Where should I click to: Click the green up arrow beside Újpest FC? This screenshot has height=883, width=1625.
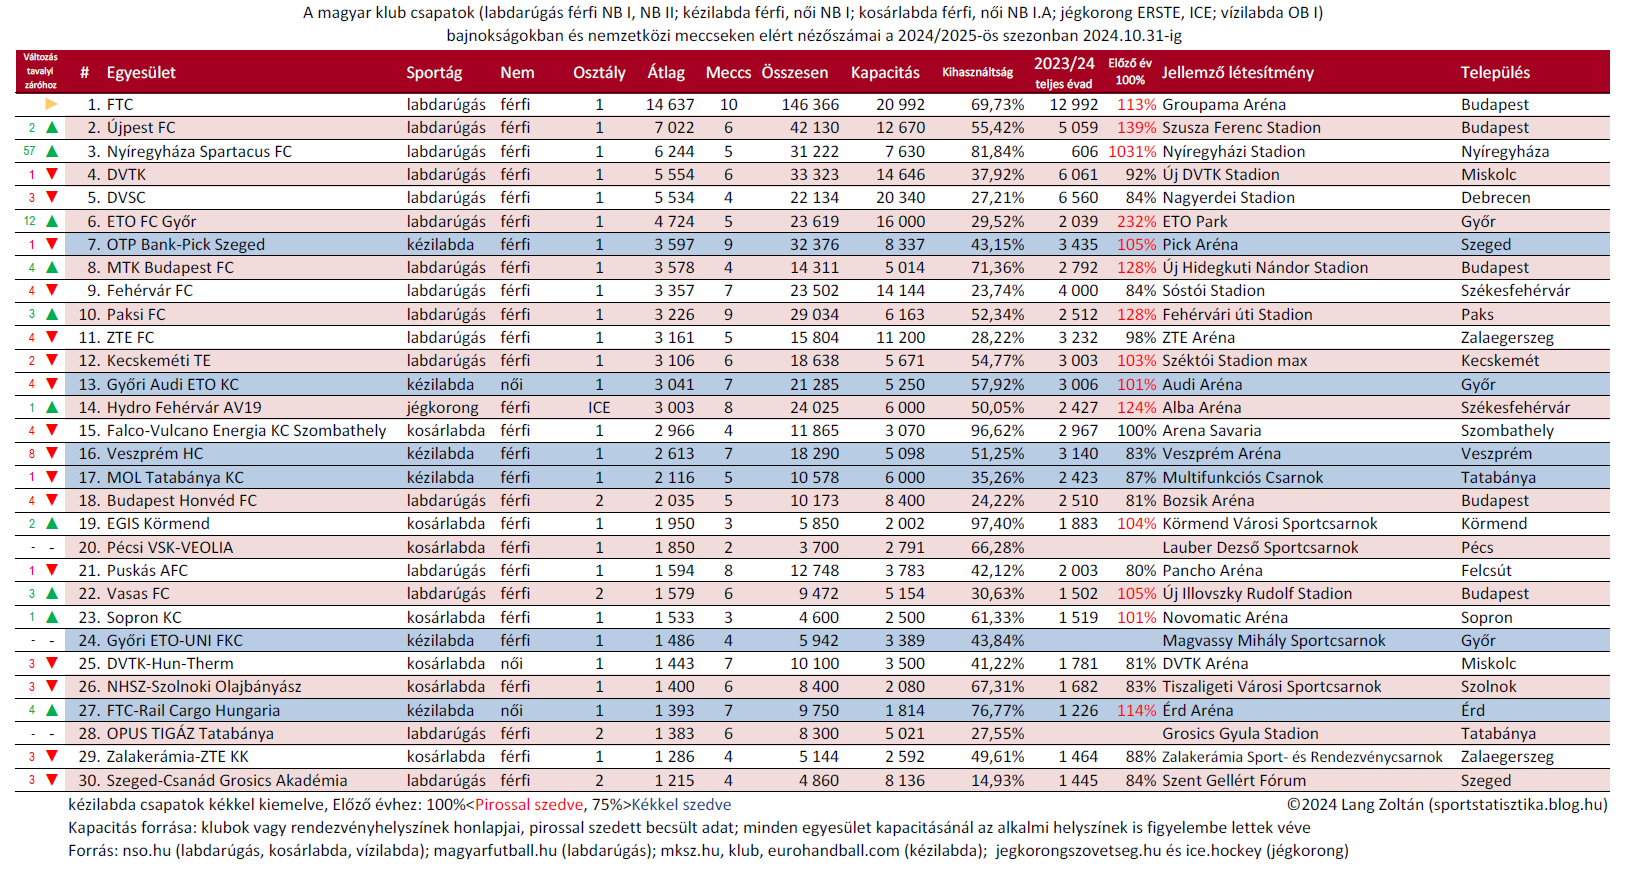click(x=52, y=127)
